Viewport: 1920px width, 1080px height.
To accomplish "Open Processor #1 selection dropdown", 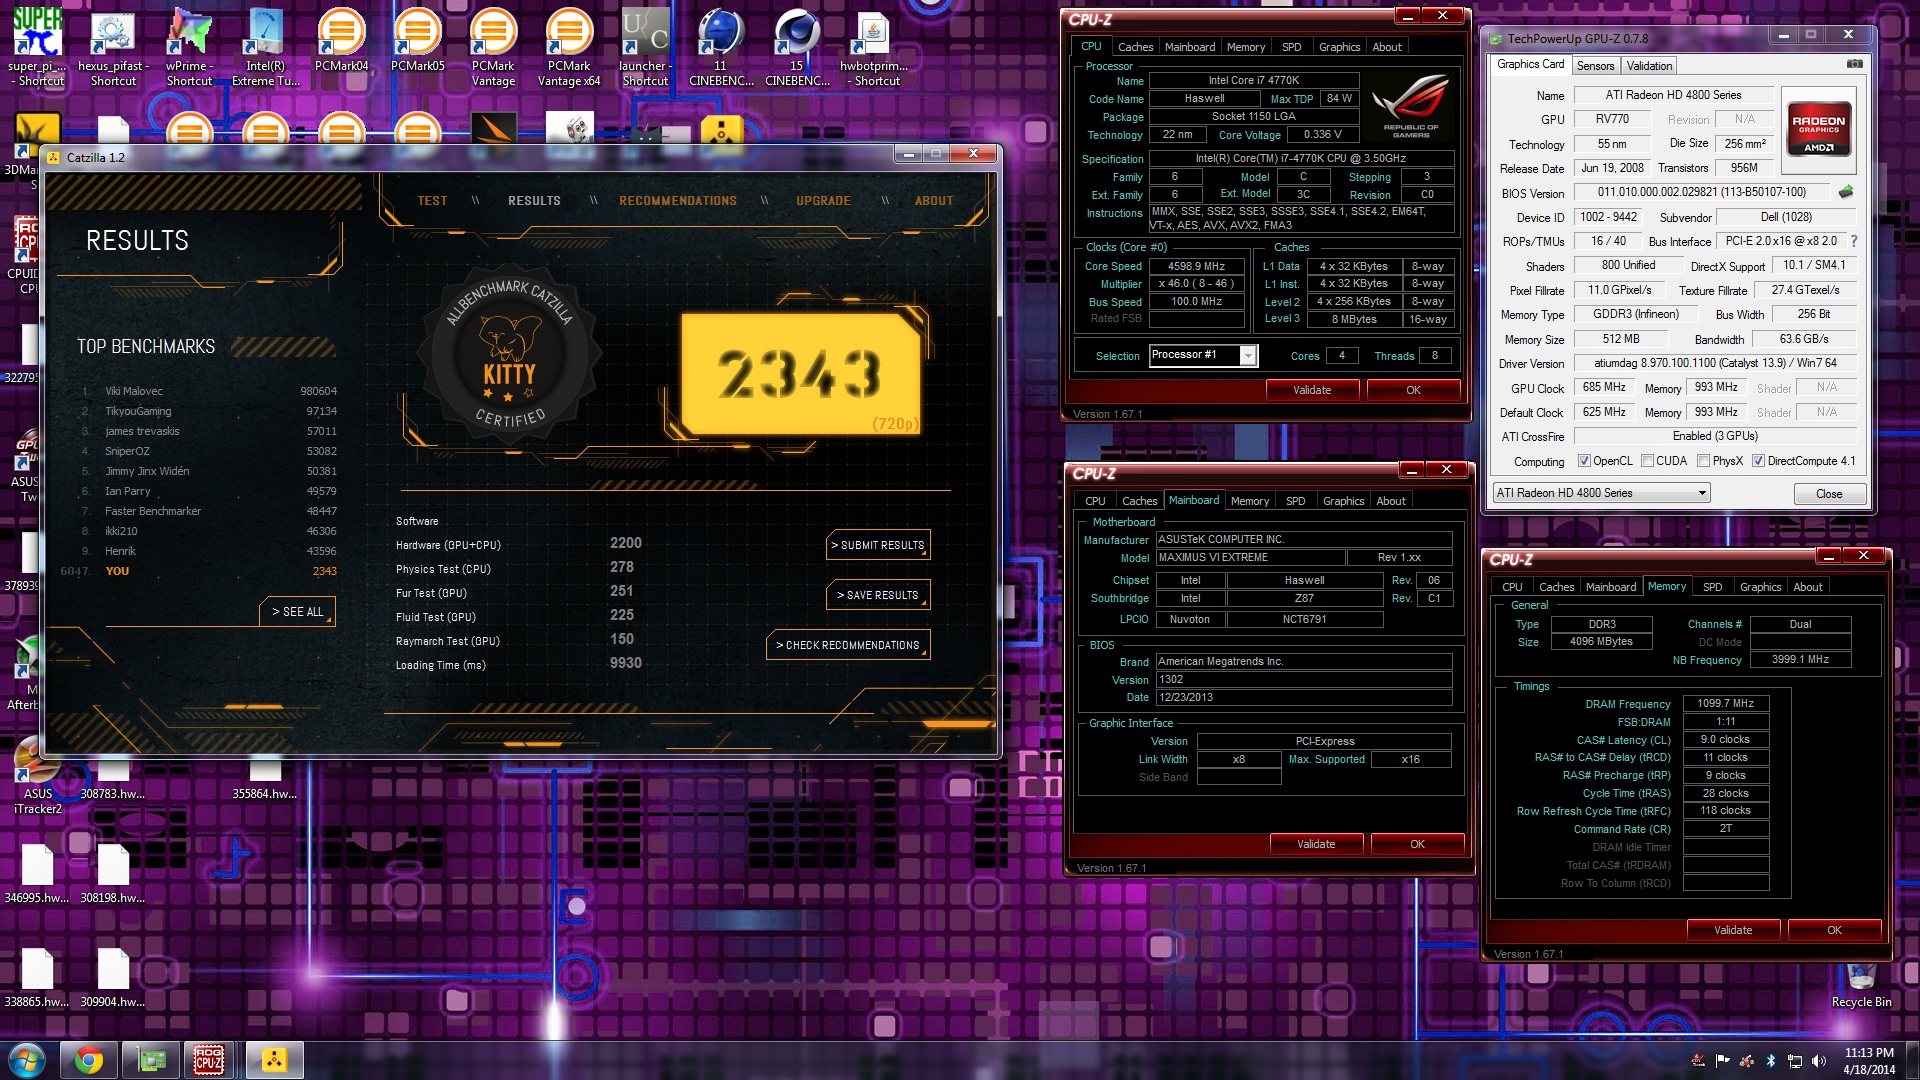I will click(x=1203, y=355).
